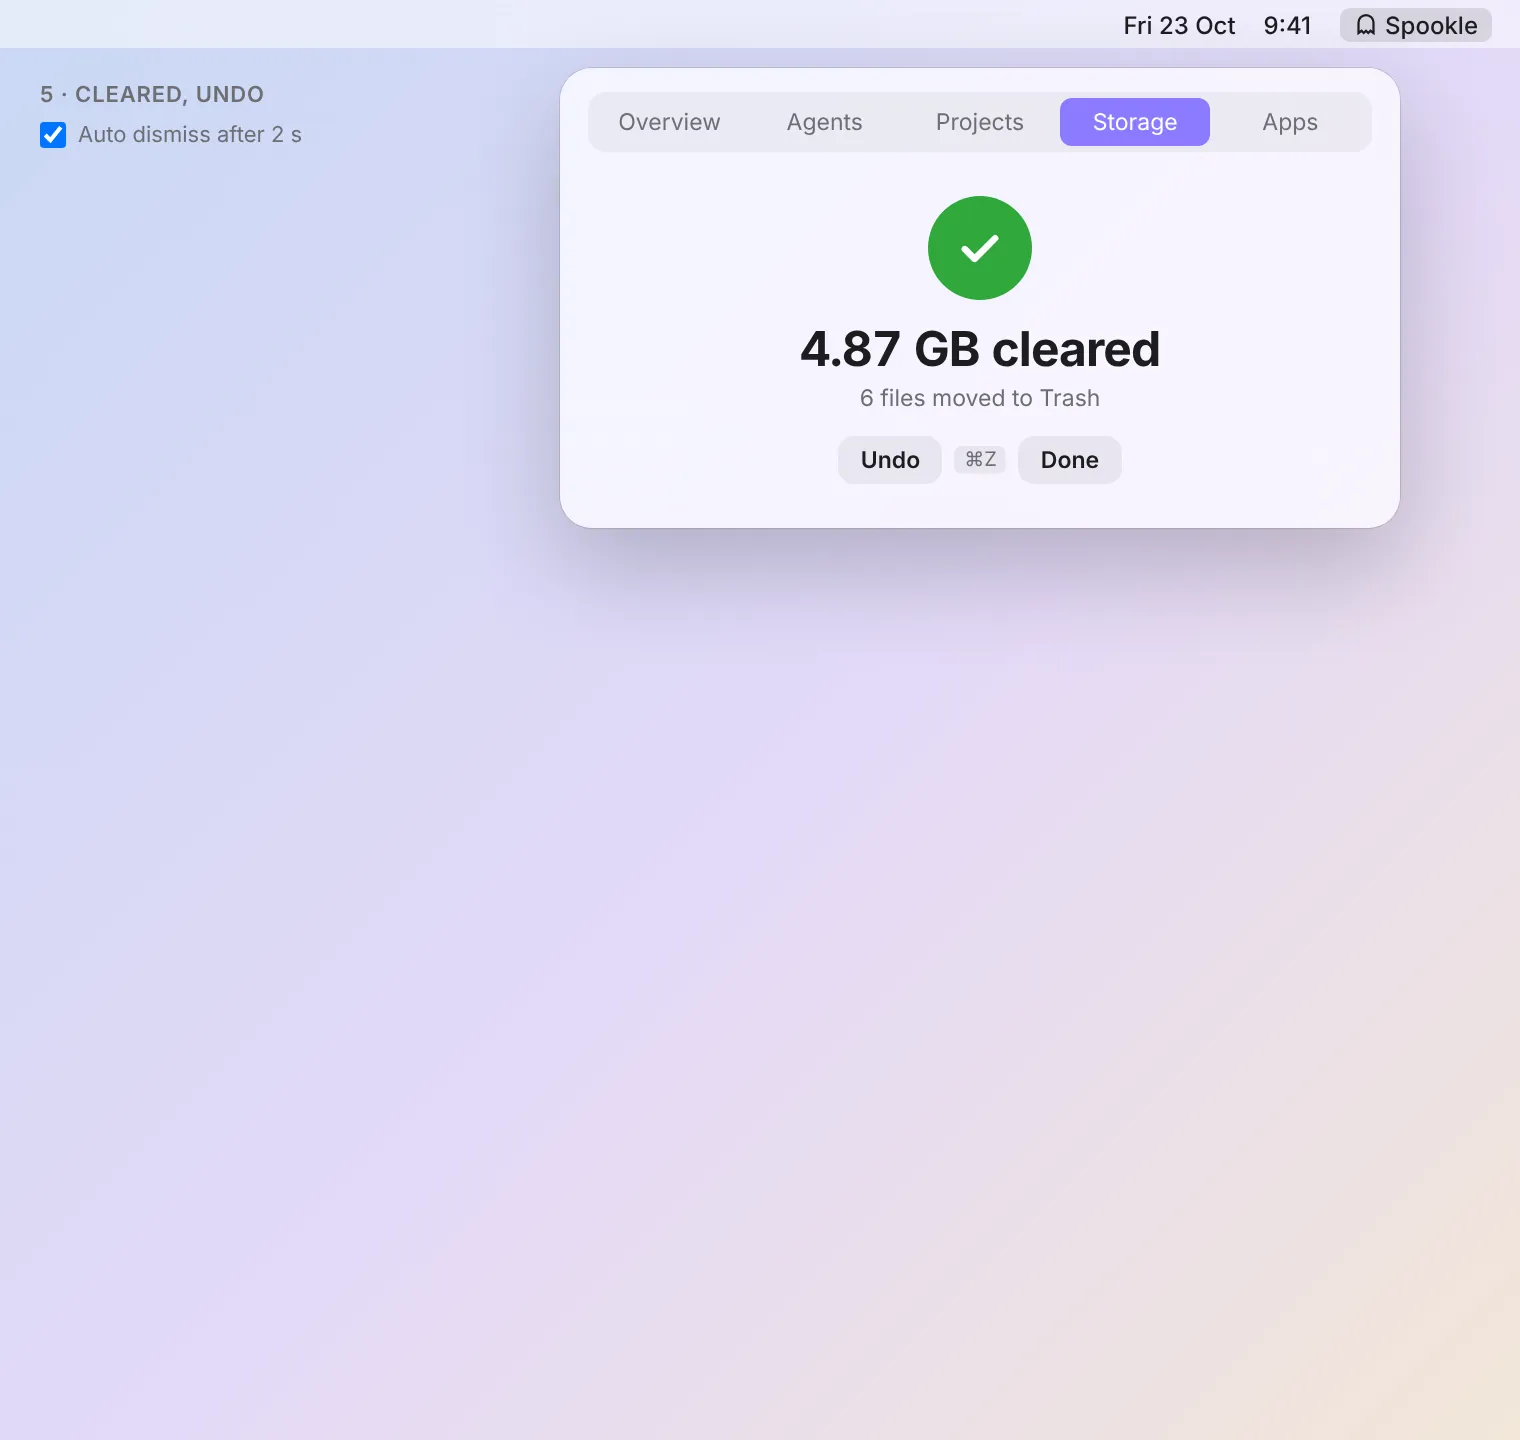Toggle the Auto dismiss after 2 s checkbox
This screenshot has height=1440, width=1520.
pyautogui.click(x=53, y=135)
